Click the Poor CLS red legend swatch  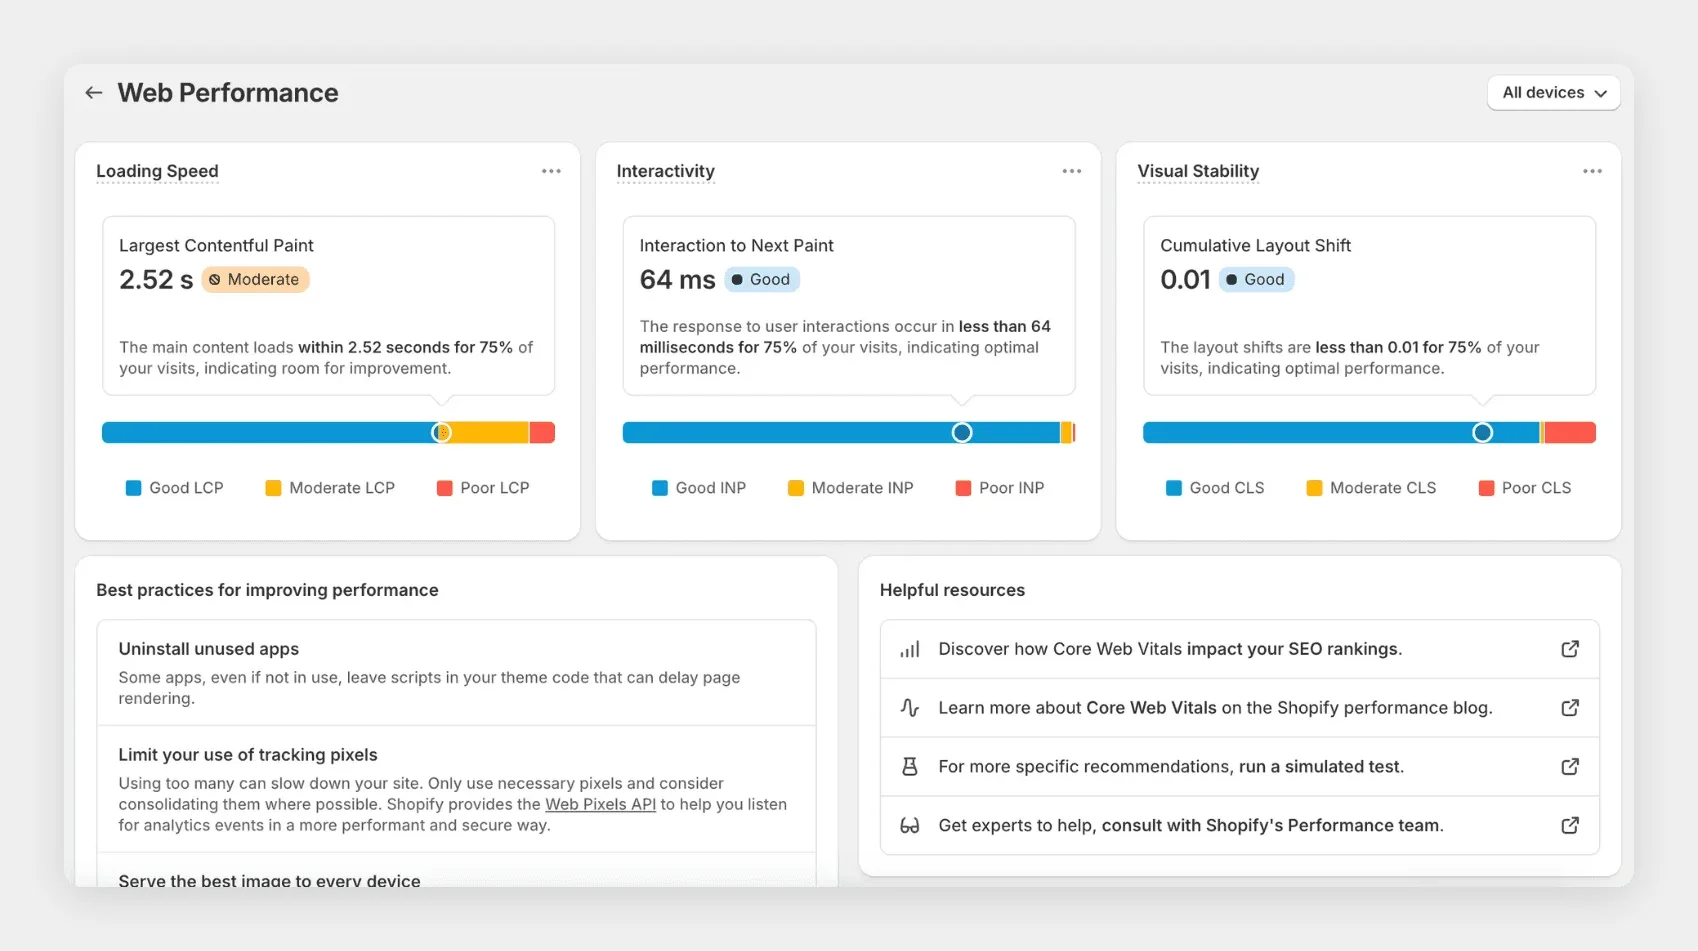(x=1486, y=488)
